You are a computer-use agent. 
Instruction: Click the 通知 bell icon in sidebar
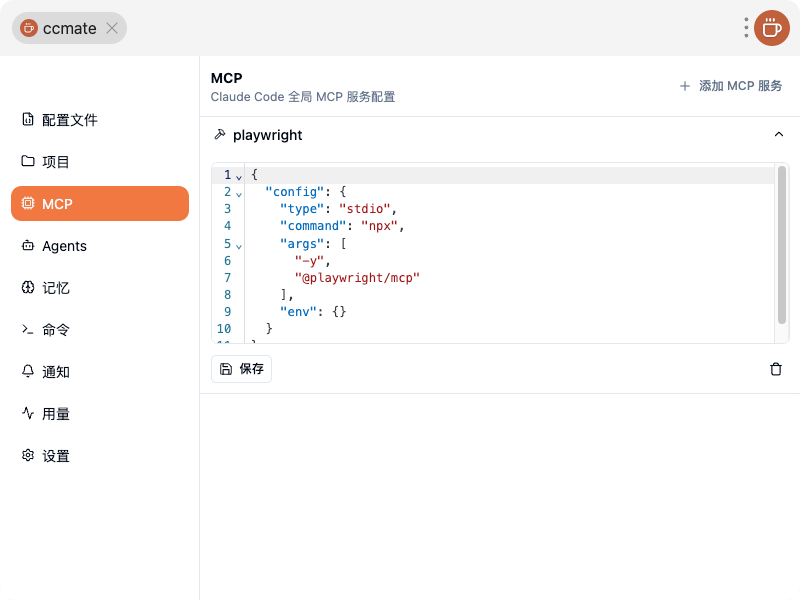pos(28,372)
